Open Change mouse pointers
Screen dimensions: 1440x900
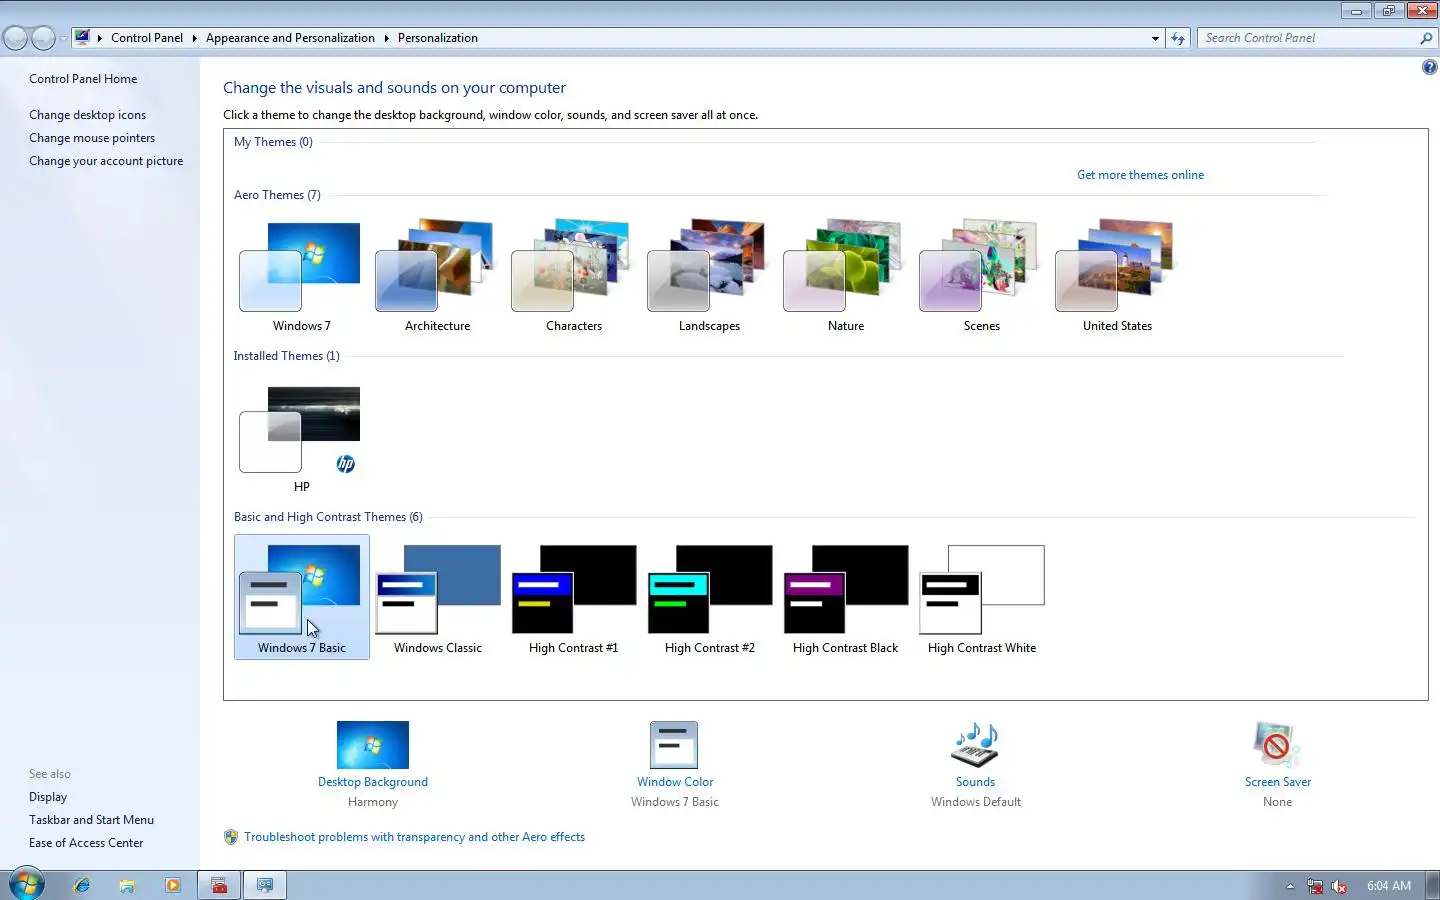tap(92, 138)
